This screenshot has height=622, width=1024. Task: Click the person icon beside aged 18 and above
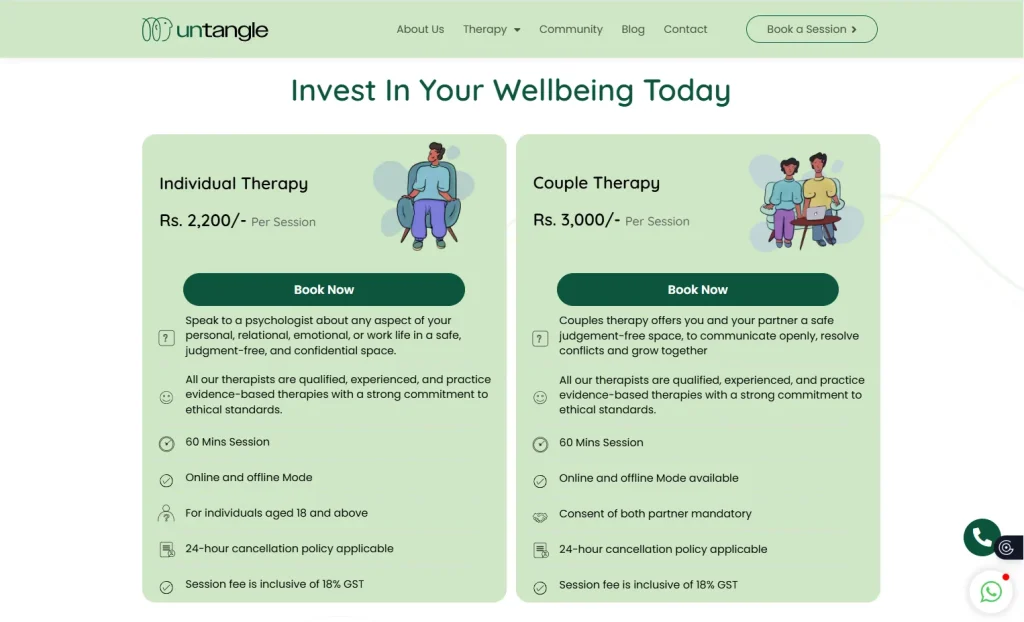tap(166, 514)
